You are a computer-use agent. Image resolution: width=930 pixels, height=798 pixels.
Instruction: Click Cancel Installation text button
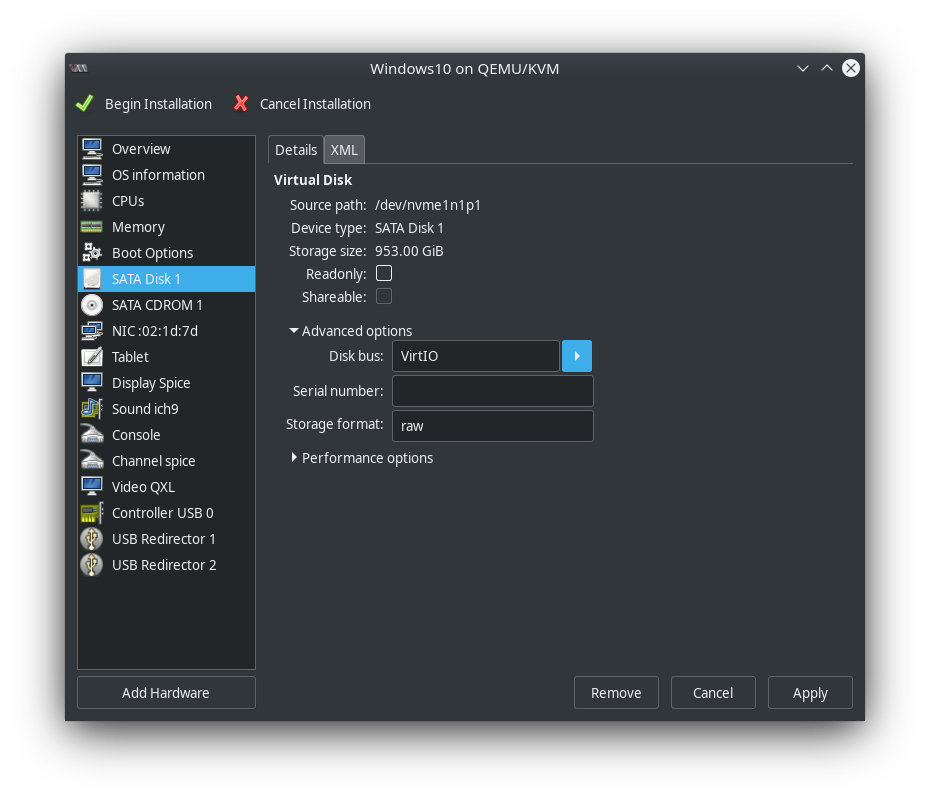click(315, 104)
